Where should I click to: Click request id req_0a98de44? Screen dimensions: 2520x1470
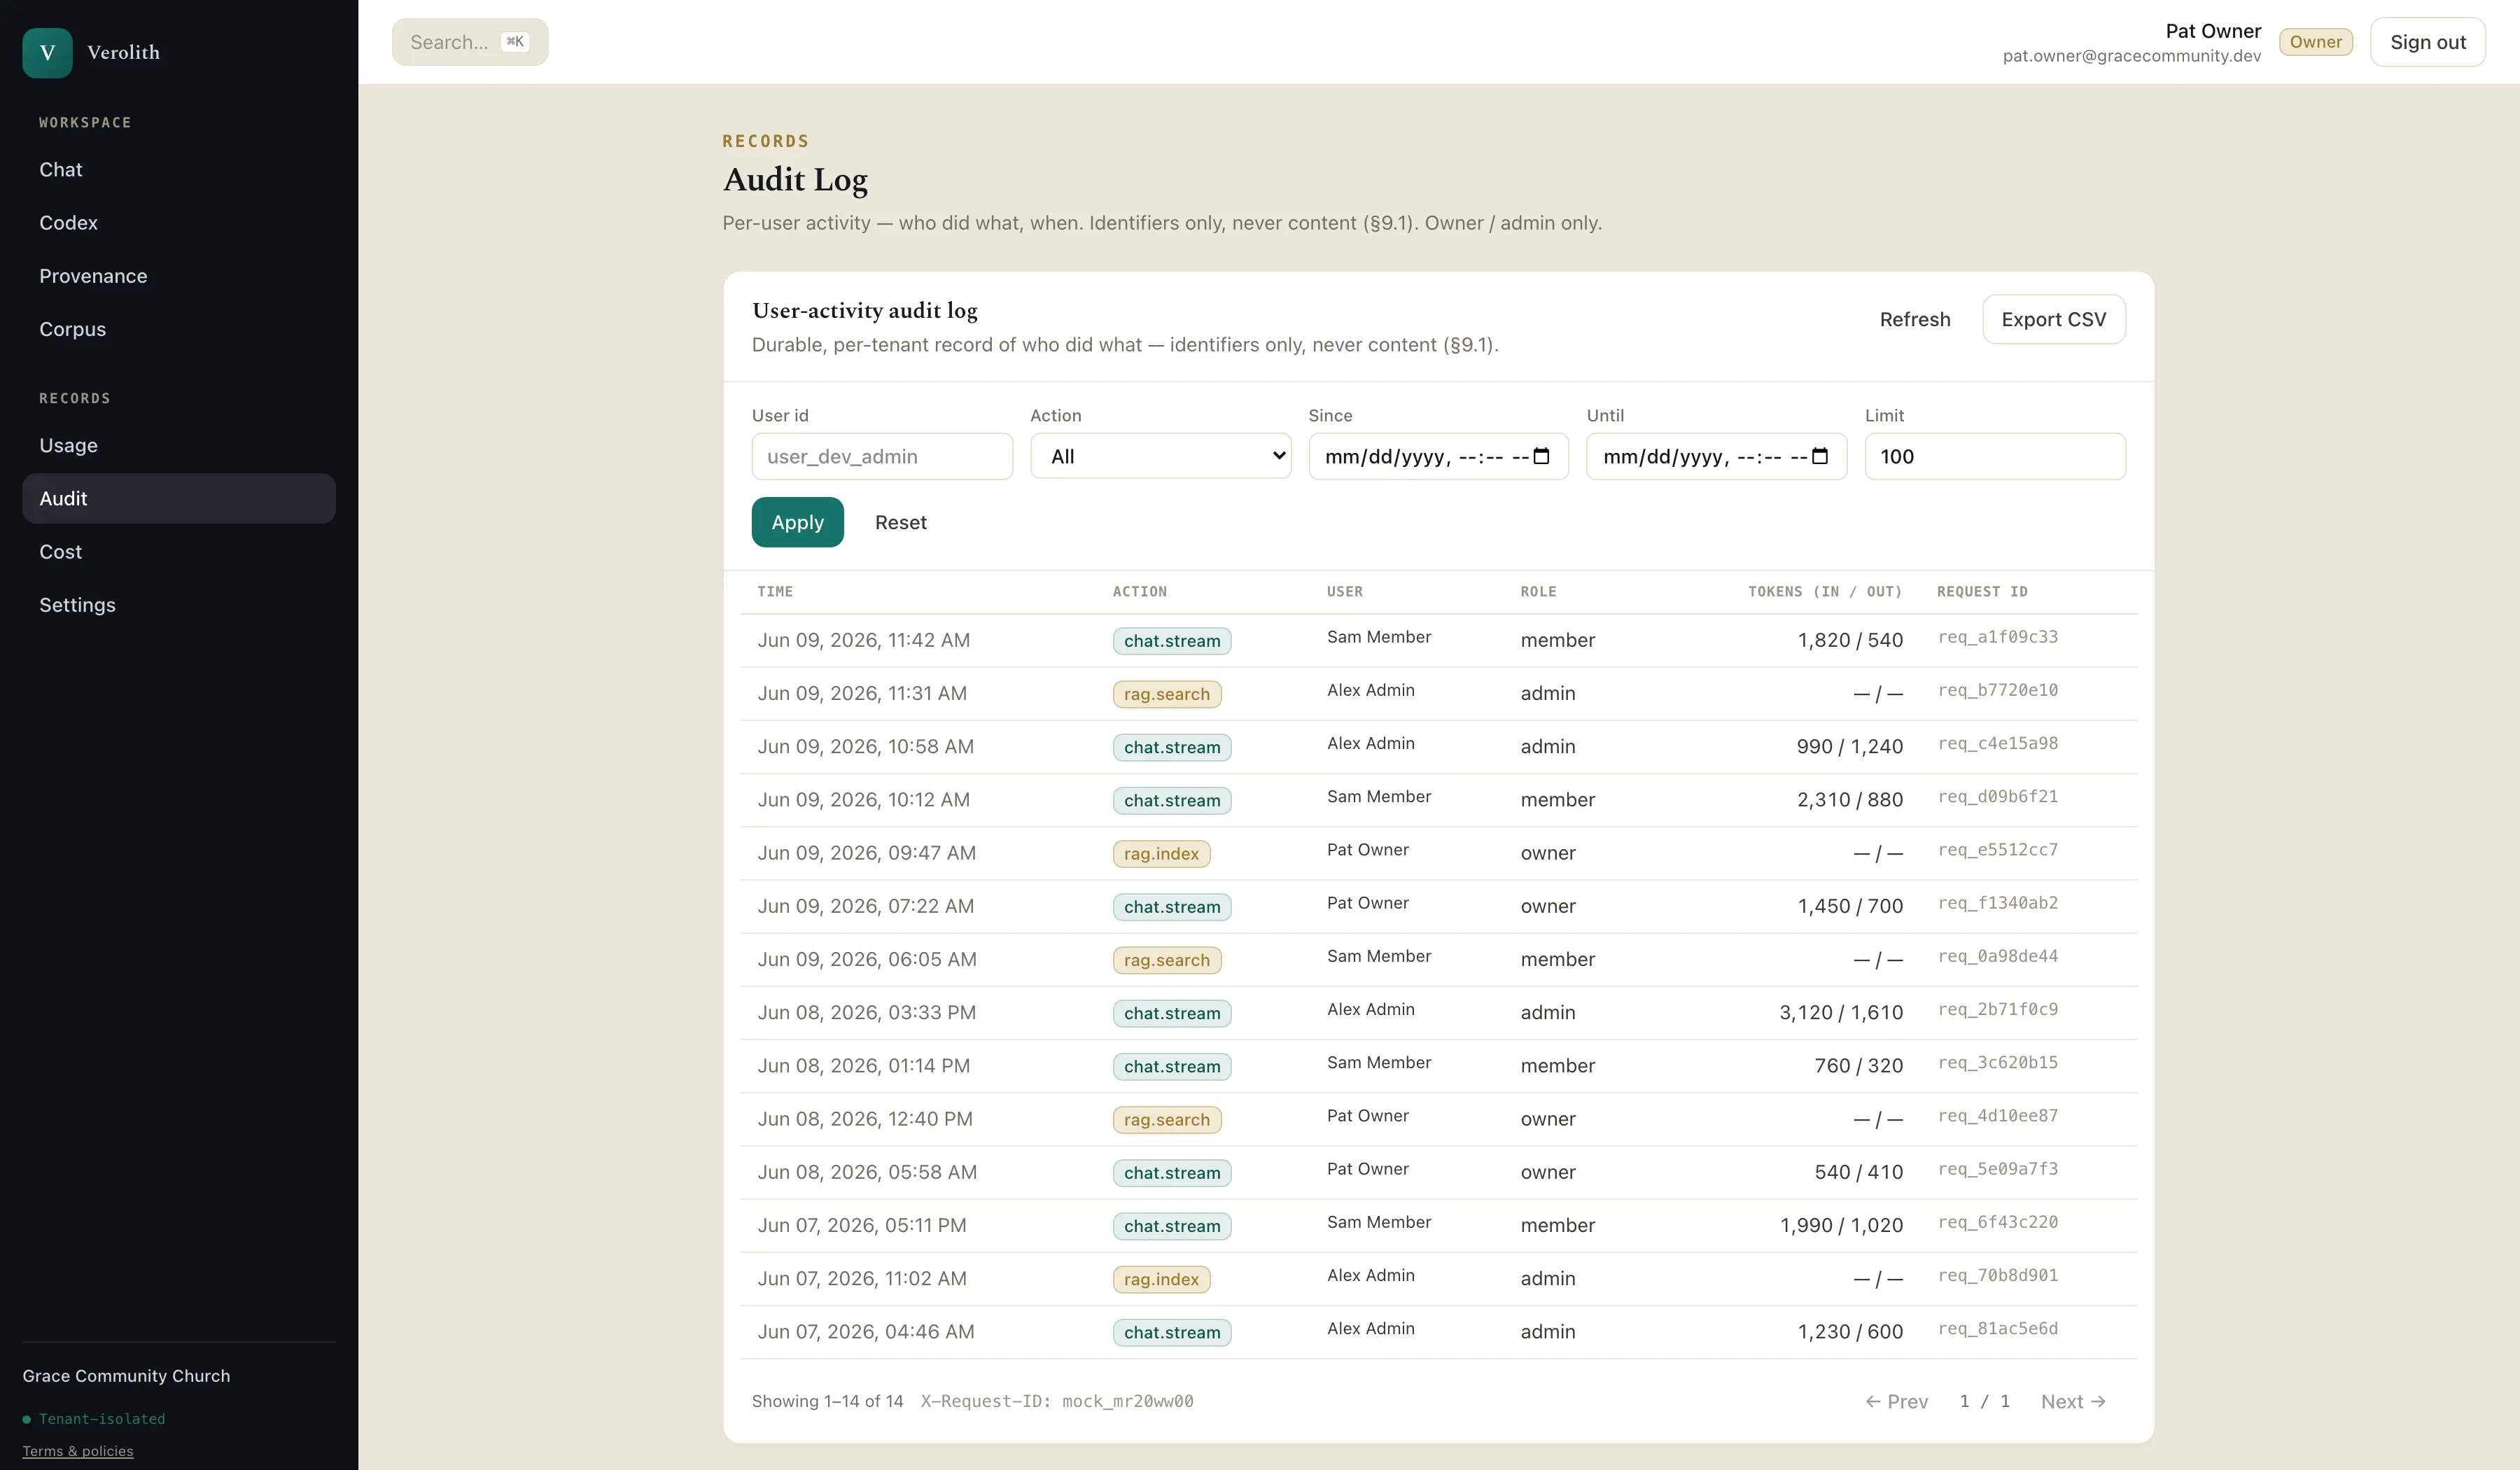pos(1998,956)
